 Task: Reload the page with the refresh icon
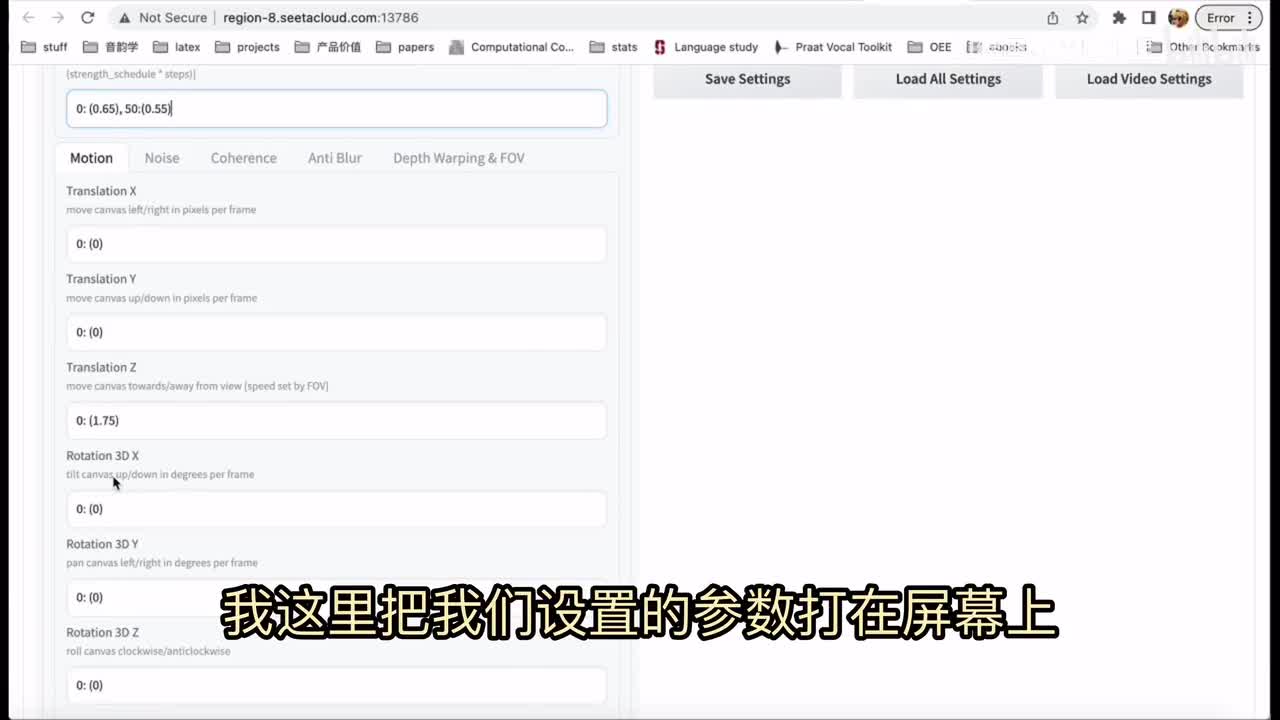click(x=88, y=18)
